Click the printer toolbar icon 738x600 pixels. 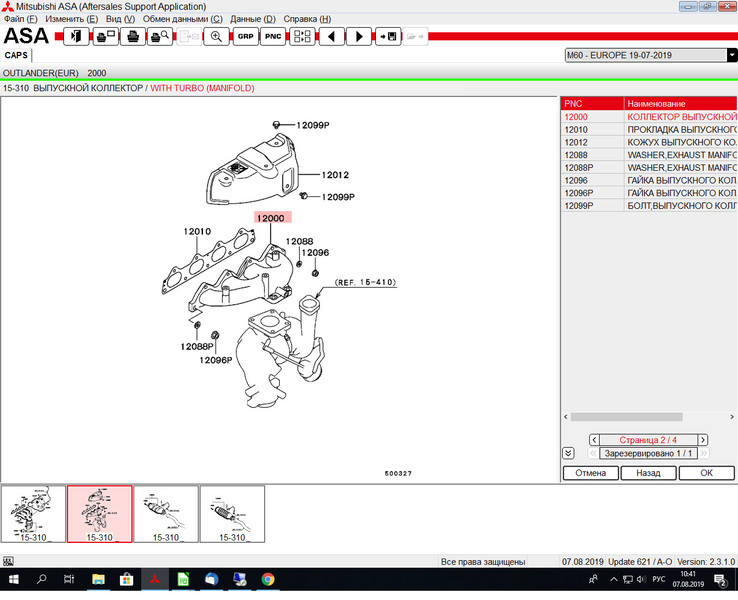(x=133, y=36)
